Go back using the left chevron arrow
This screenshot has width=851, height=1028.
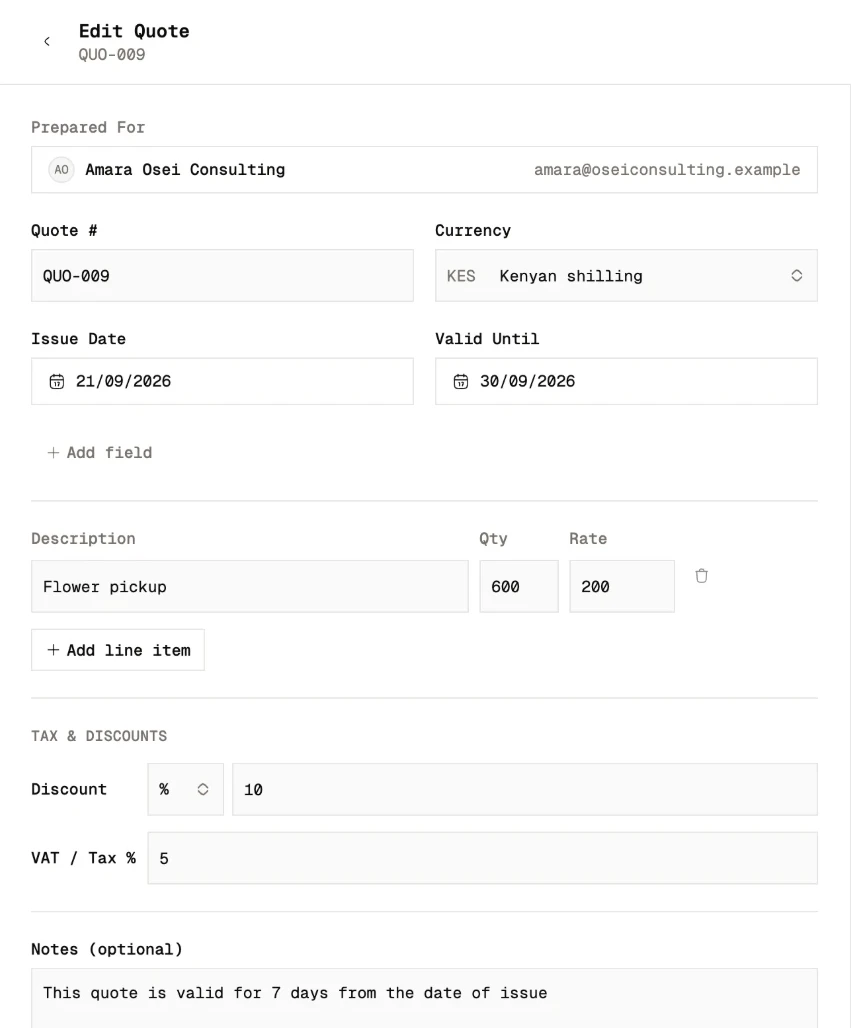point(47,41)
